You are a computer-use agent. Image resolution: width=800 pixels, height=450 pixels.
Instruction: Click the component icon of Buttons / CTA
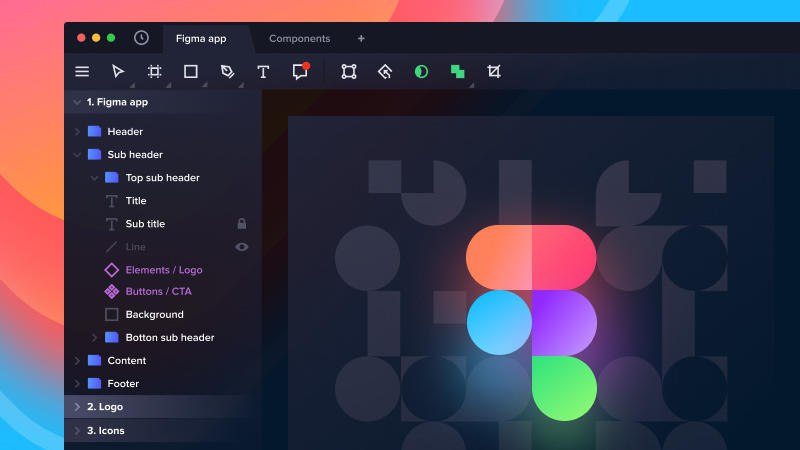point(112,291)
